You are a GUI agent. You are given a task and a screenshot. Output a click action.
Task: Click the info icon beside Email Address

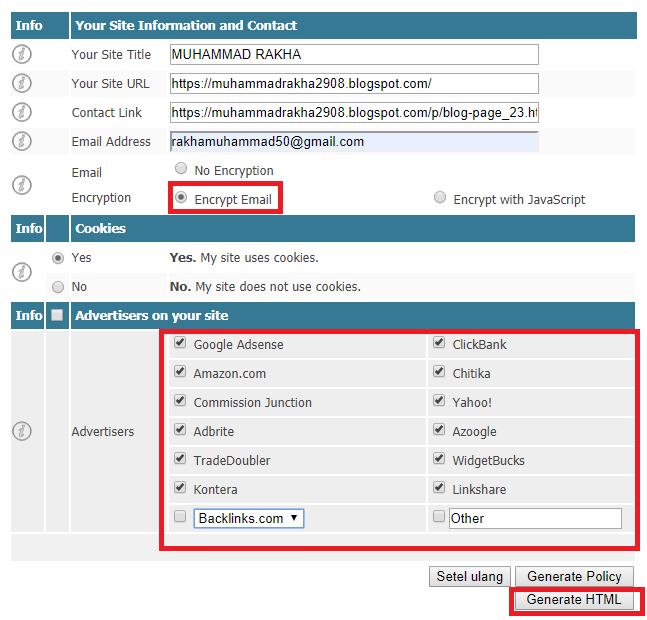pos(22,141)
